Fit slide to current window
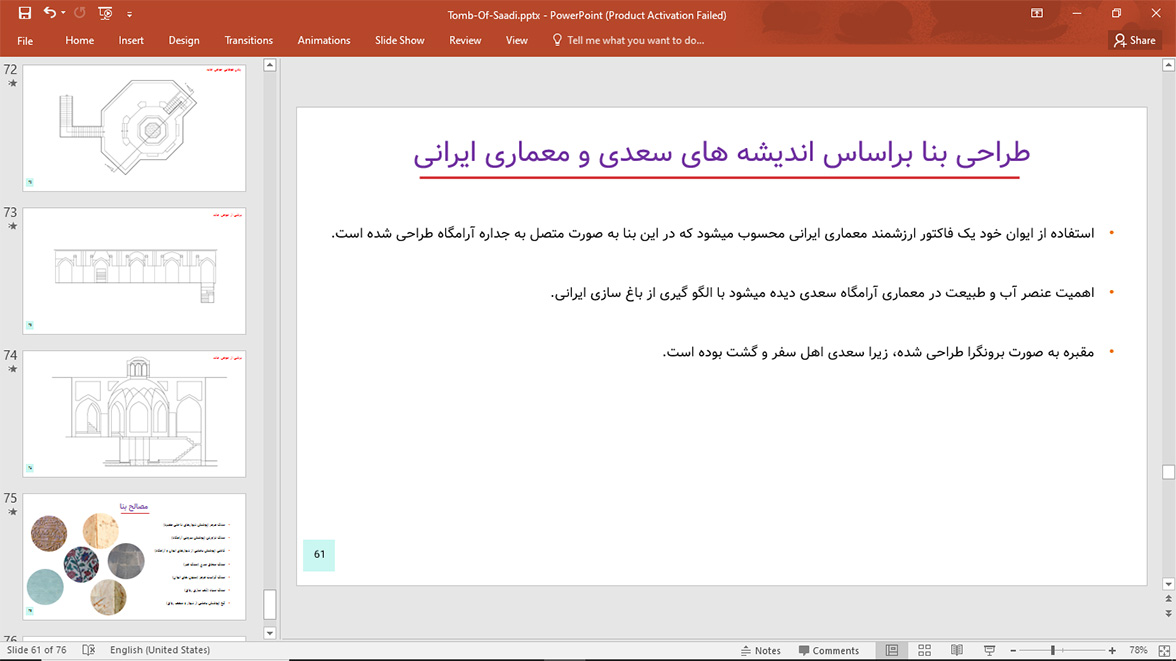Screen dimensions: 1176x661 point(1164,650)
